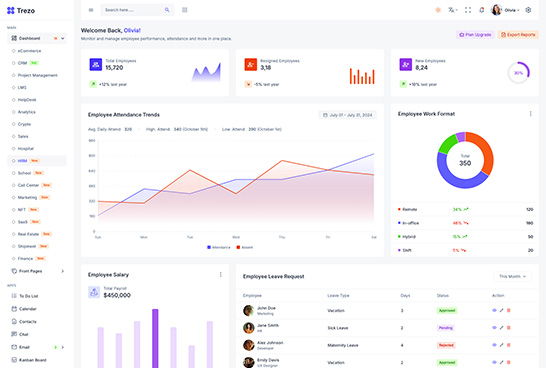Toggle the light/dark theme sun icon
This screenshot has width=546, height=368.
tap(438, 10)
